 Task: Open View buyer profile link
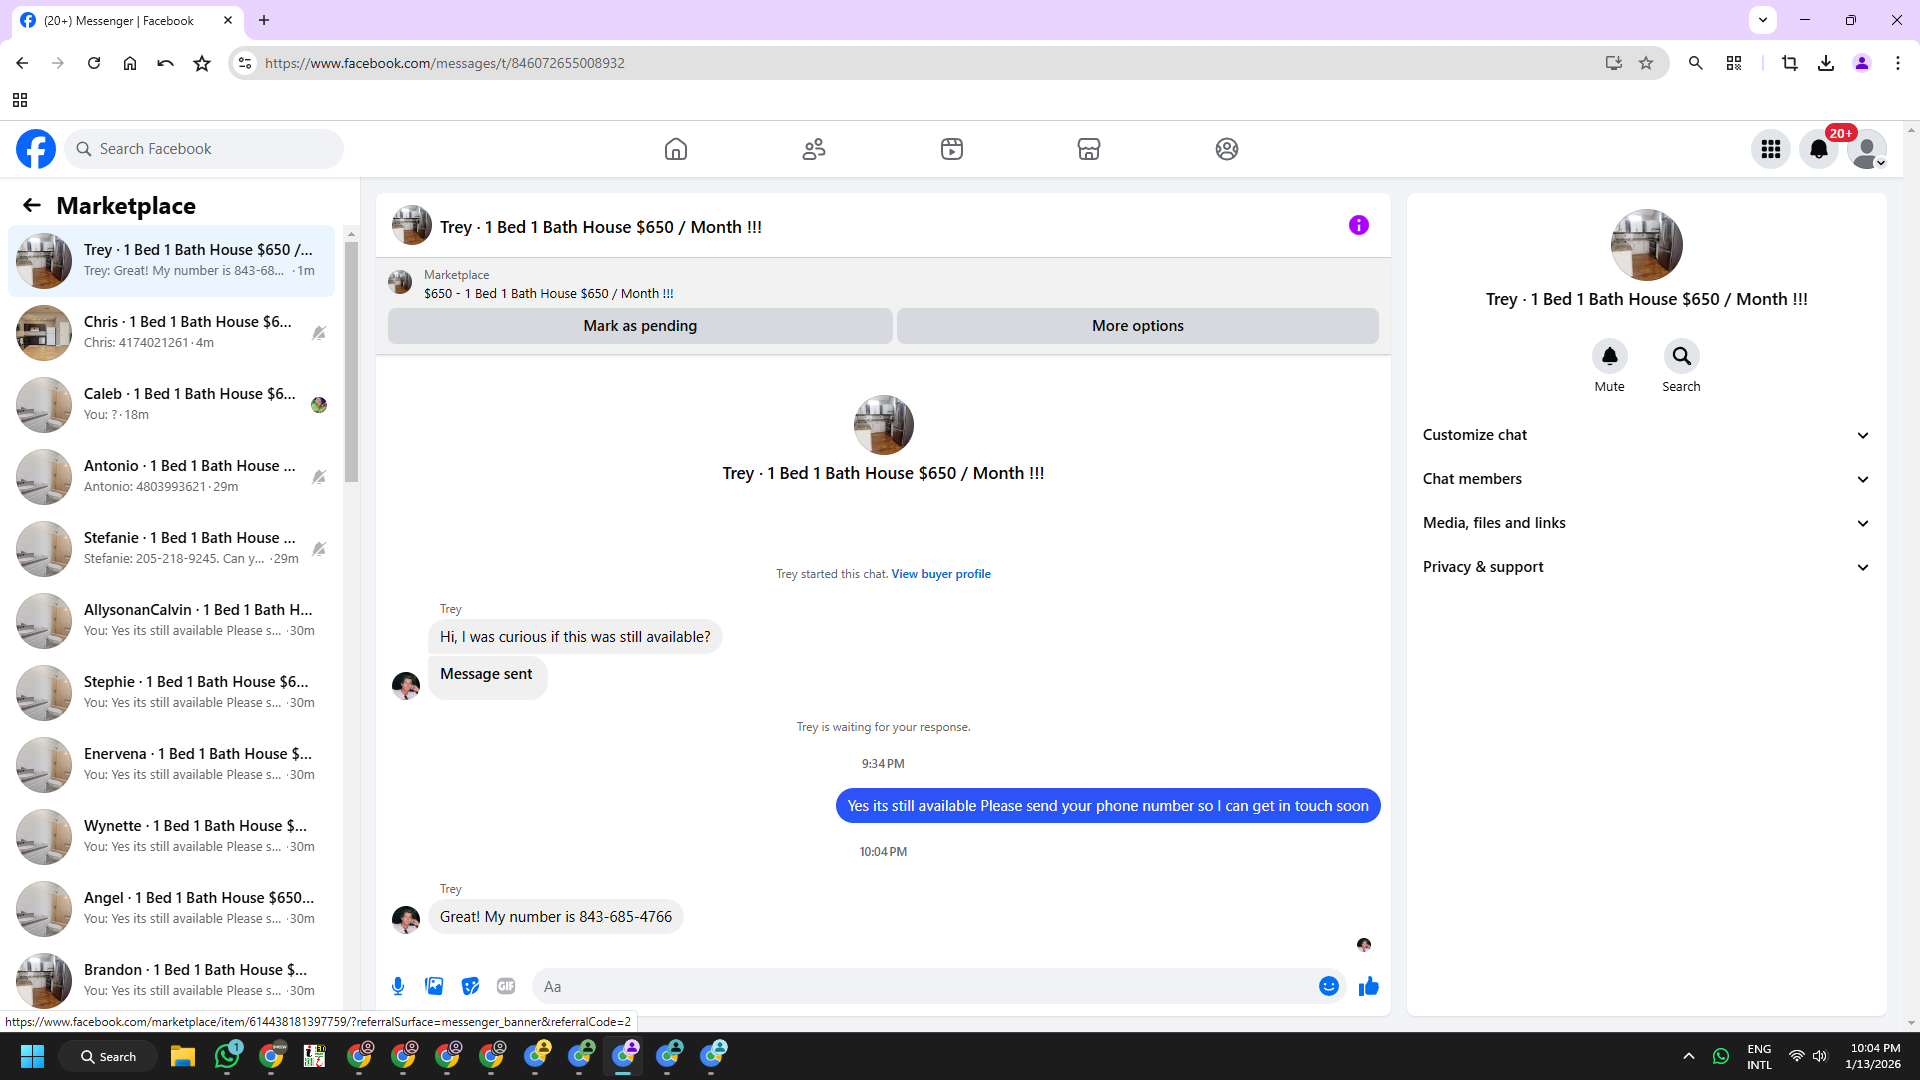(x=940, y=574)
